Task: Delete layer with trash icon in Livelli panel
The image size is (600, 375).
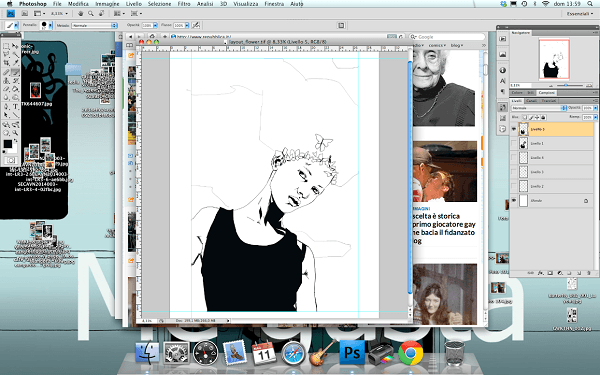Action: click(589, 273)
